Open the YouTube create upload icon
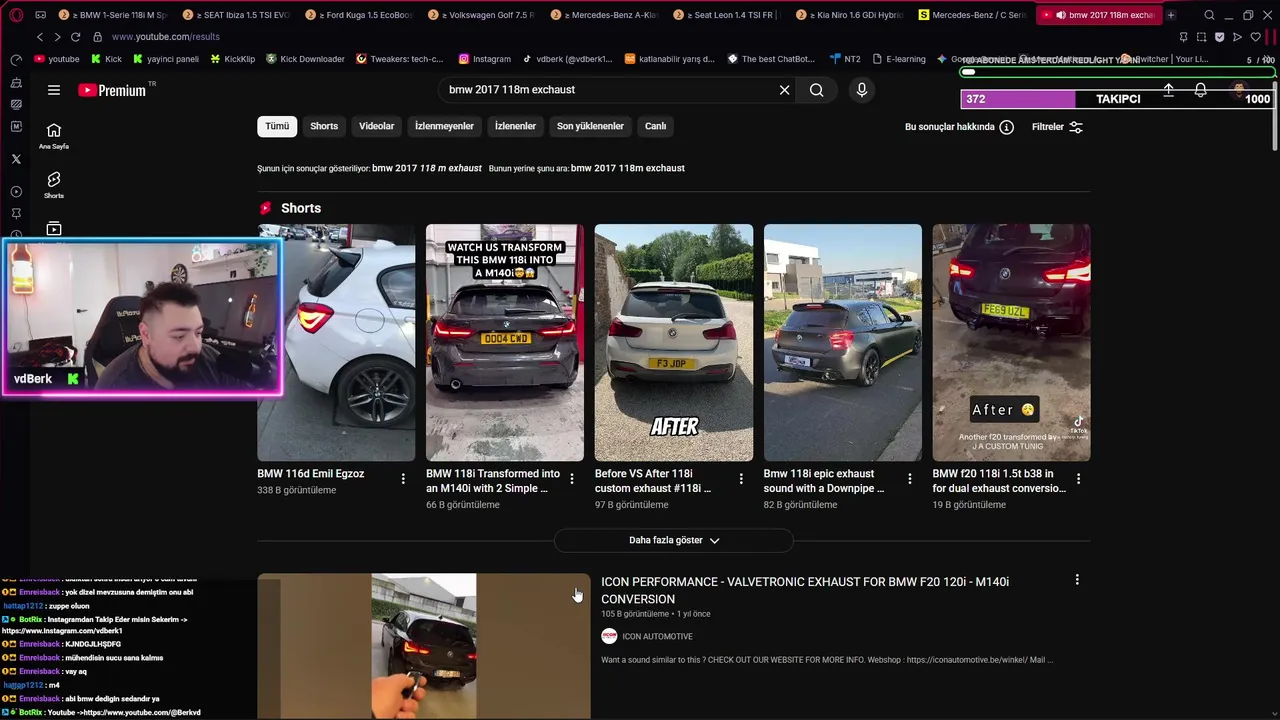This screenshot has height=720, width=1280. (x=1168, y=90)
